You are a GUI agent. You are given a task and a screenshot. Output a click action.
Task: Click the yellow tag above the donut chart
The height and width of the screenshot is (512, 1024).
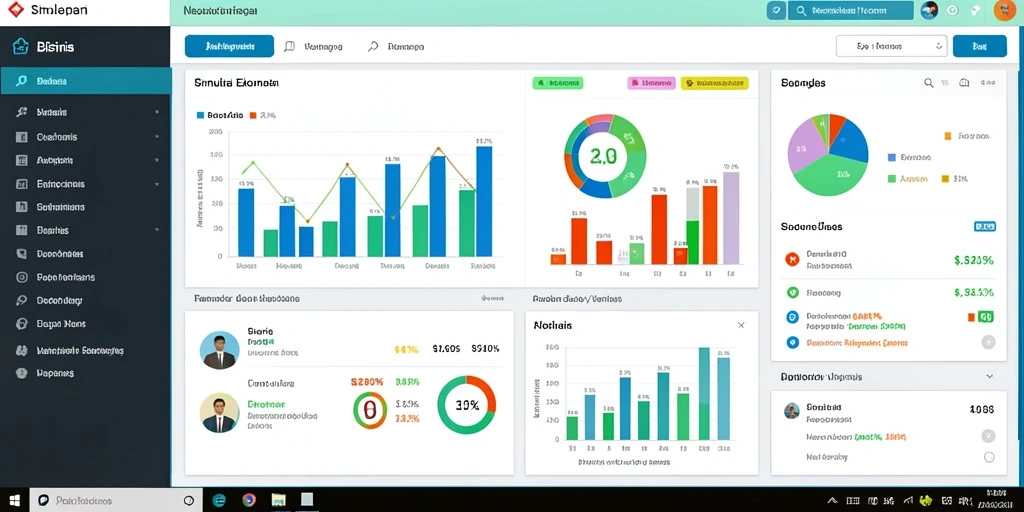(714, 83)
